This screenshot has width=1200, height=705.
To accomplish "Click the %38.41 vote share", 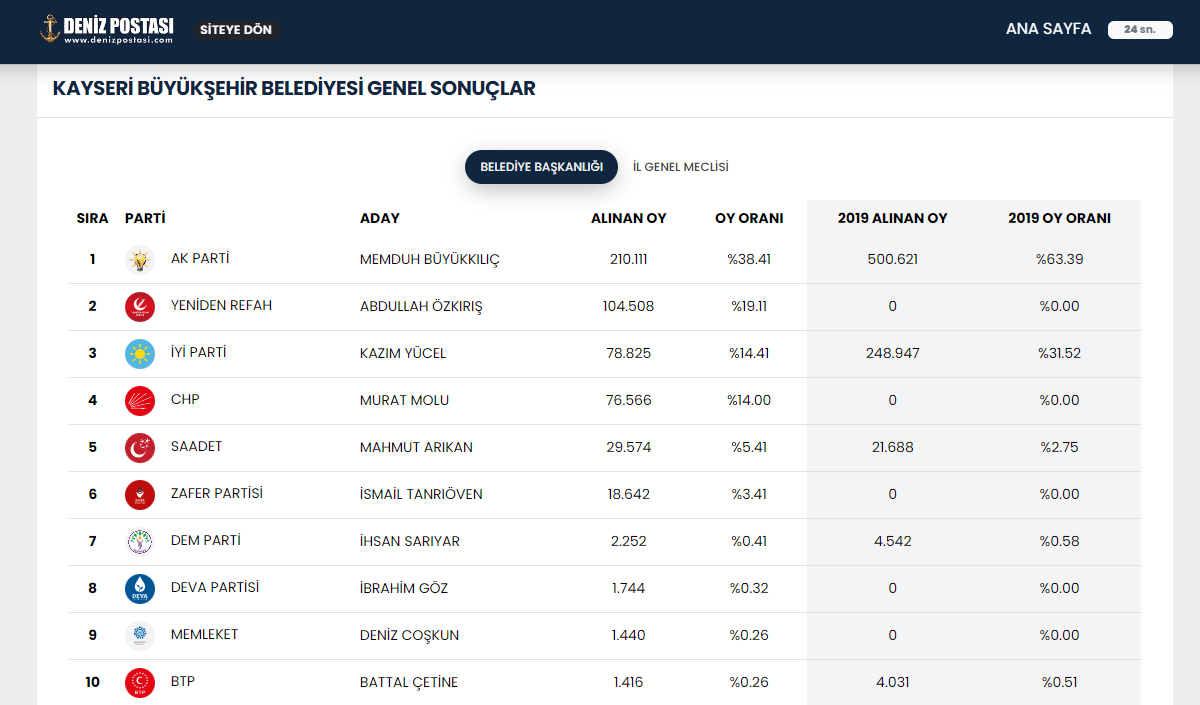I will [x=749, y=259].
